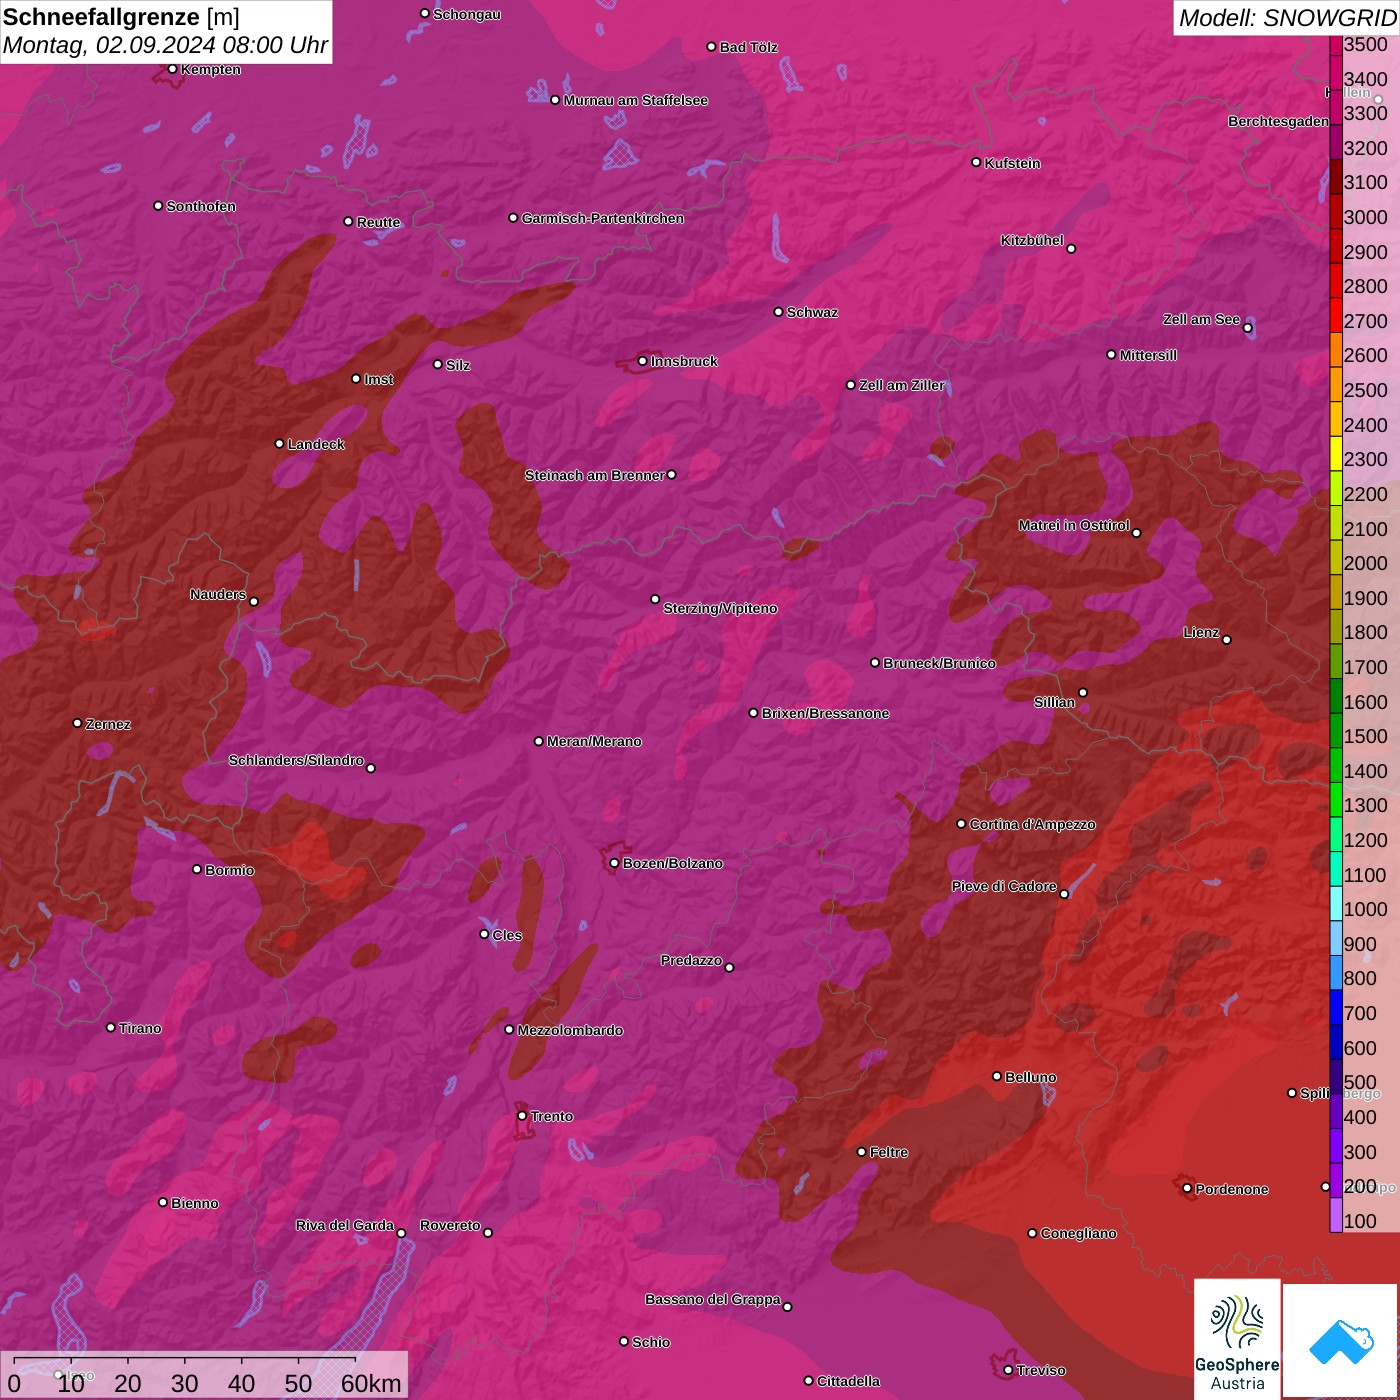Click the Treviso city marker
This screenshot has width=1400, height=1400.
[1008, 1370]
